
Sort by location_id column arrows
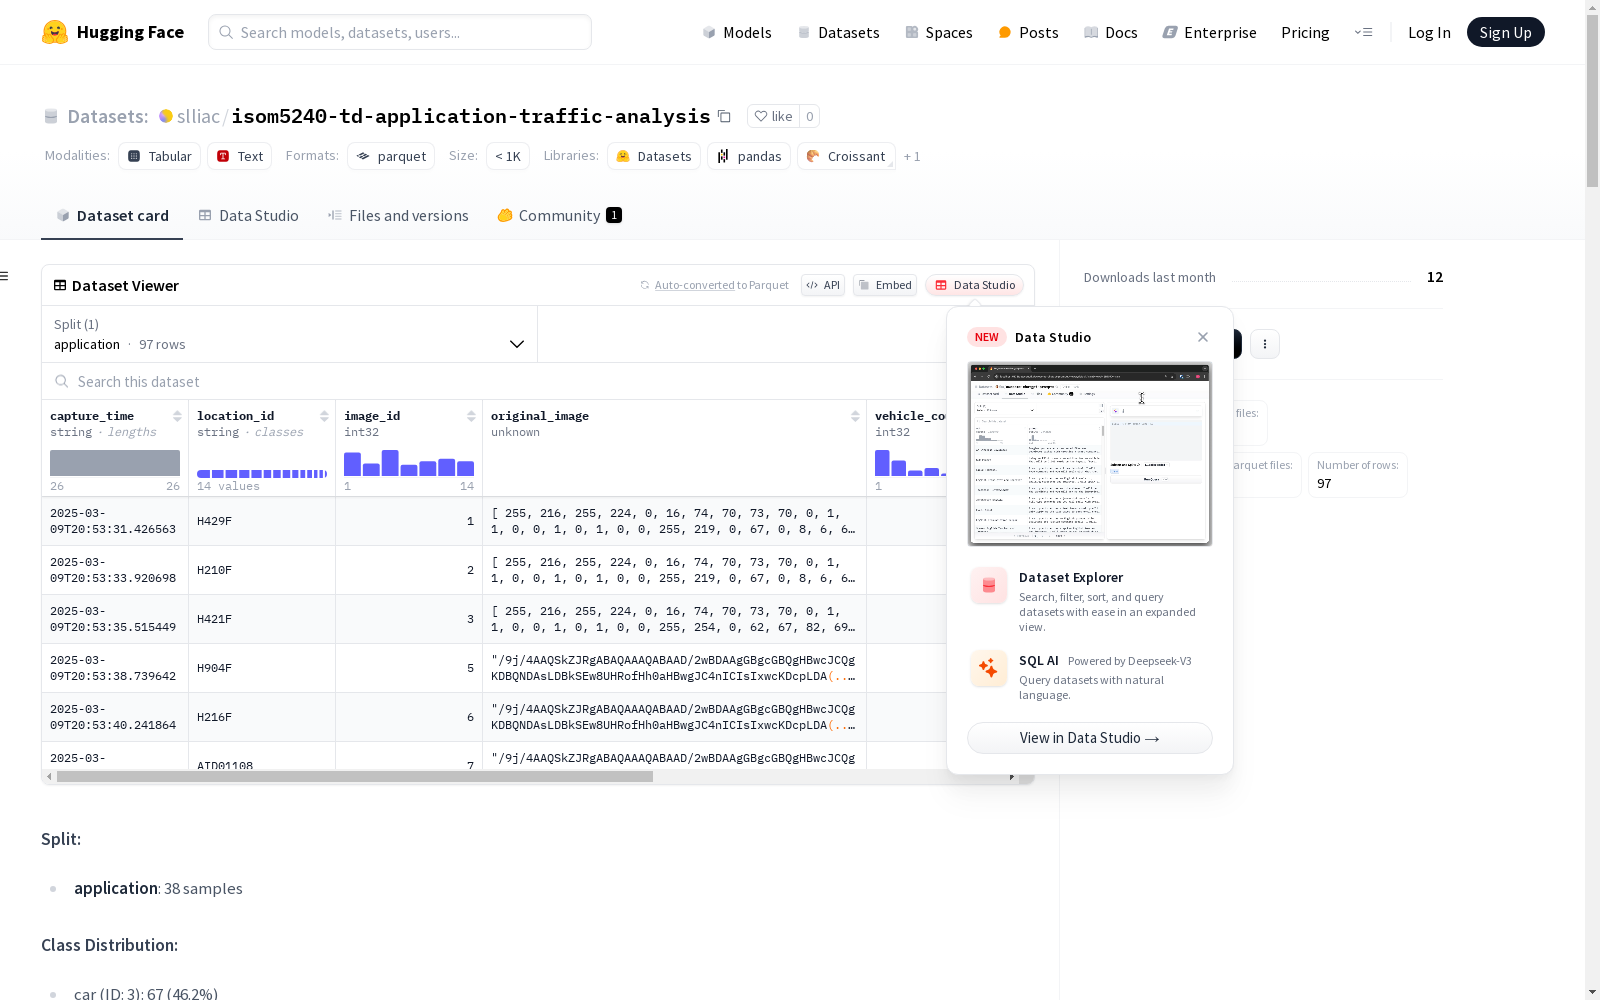(x=324, y=416)
